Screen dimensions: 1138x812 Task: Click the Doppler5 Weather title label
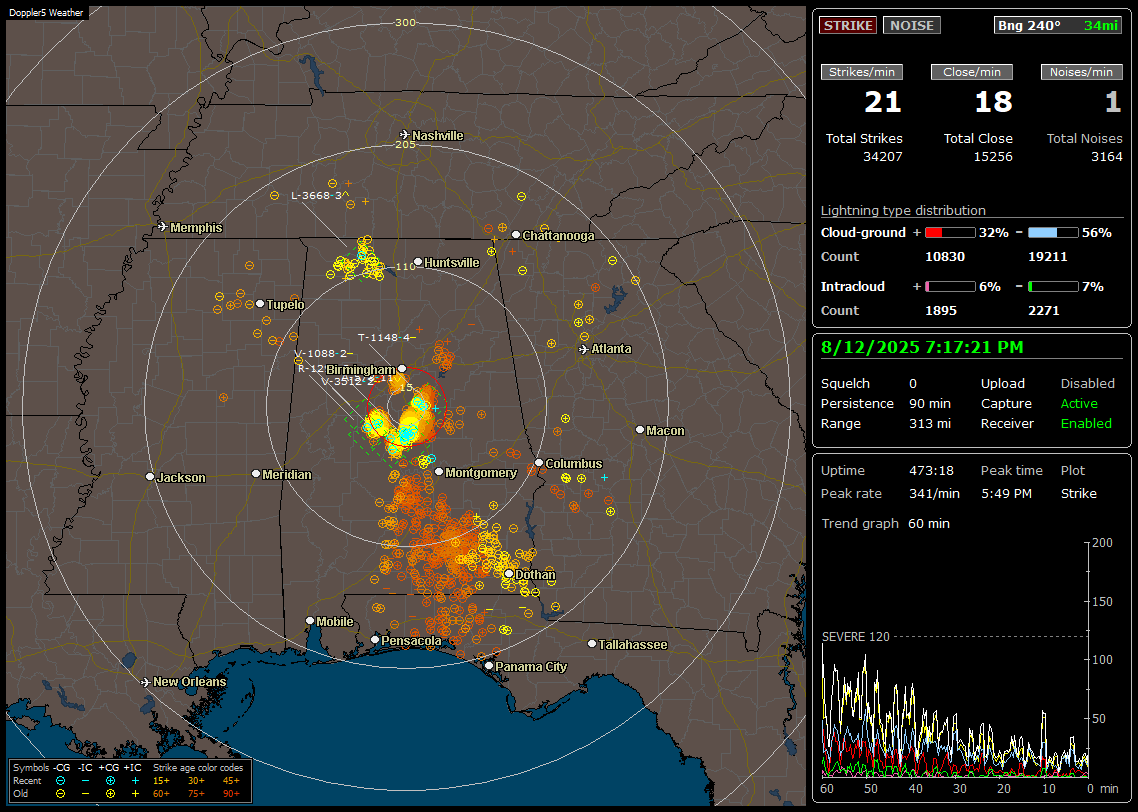pyautogui.click(x=46, y=12)
